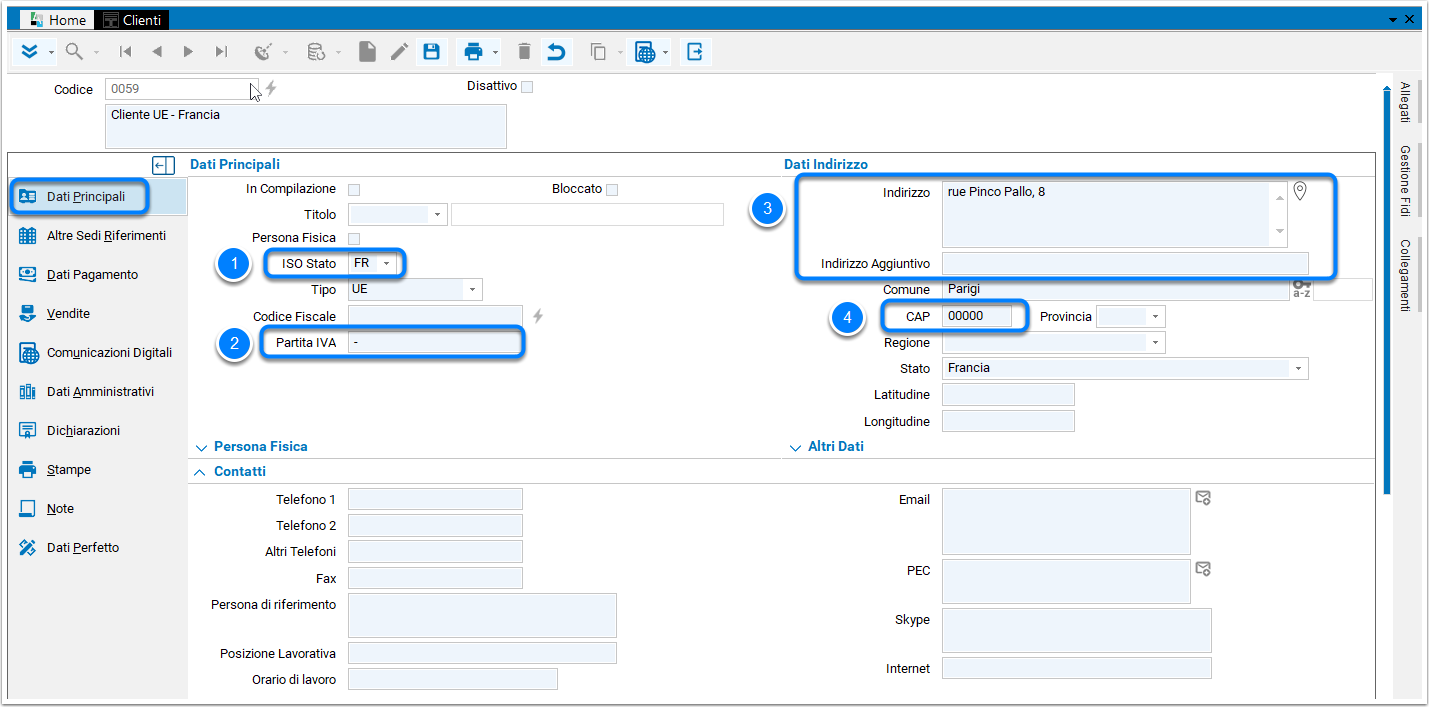This screenshot has height=707, width=1429.
Task: Click the calculator globe toolbar icon
Action: 646,51
